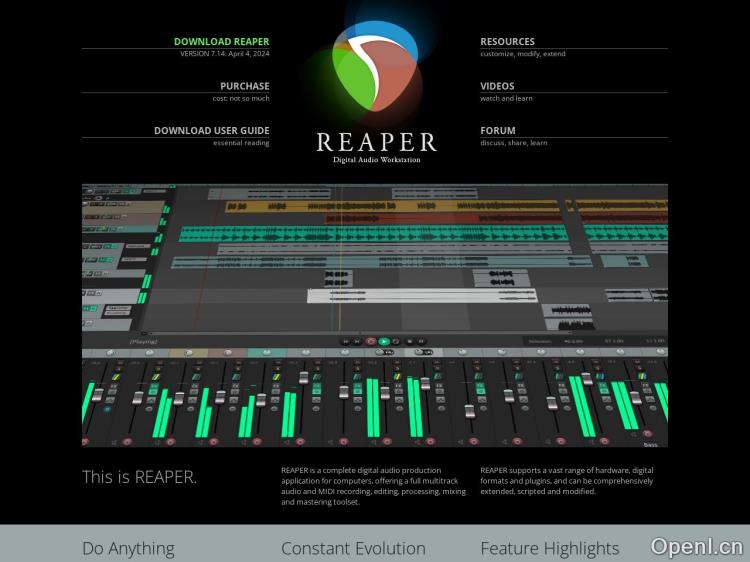Open the Forum link
Screen dimensions: 750x562
pyautogui.click(x=498, y=130)
